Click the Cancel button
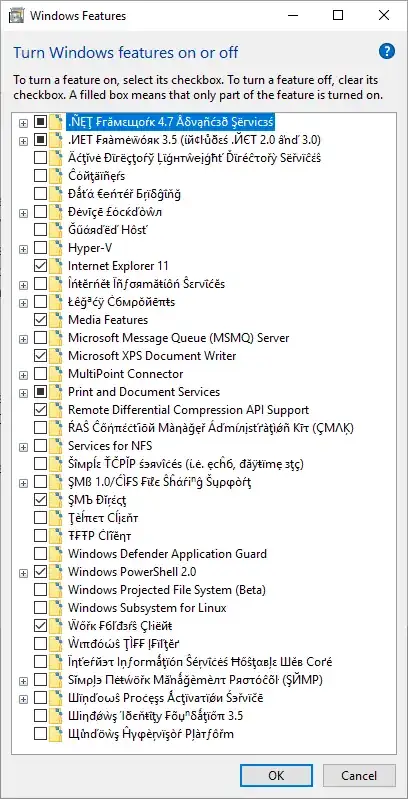This screenshot has height=799, width=408. [x=359, y=776]
